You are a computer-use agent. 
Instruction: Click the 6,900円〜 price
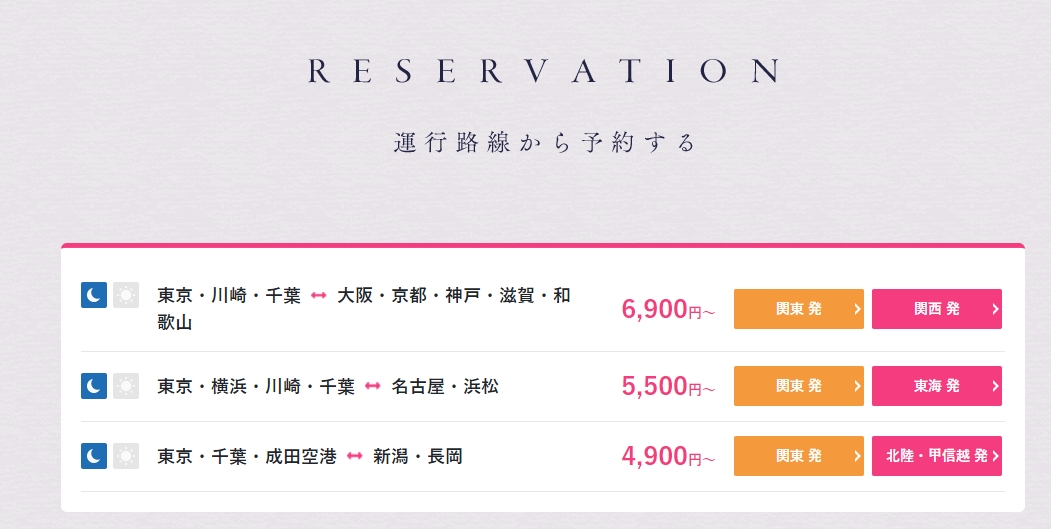coord(668,309)
